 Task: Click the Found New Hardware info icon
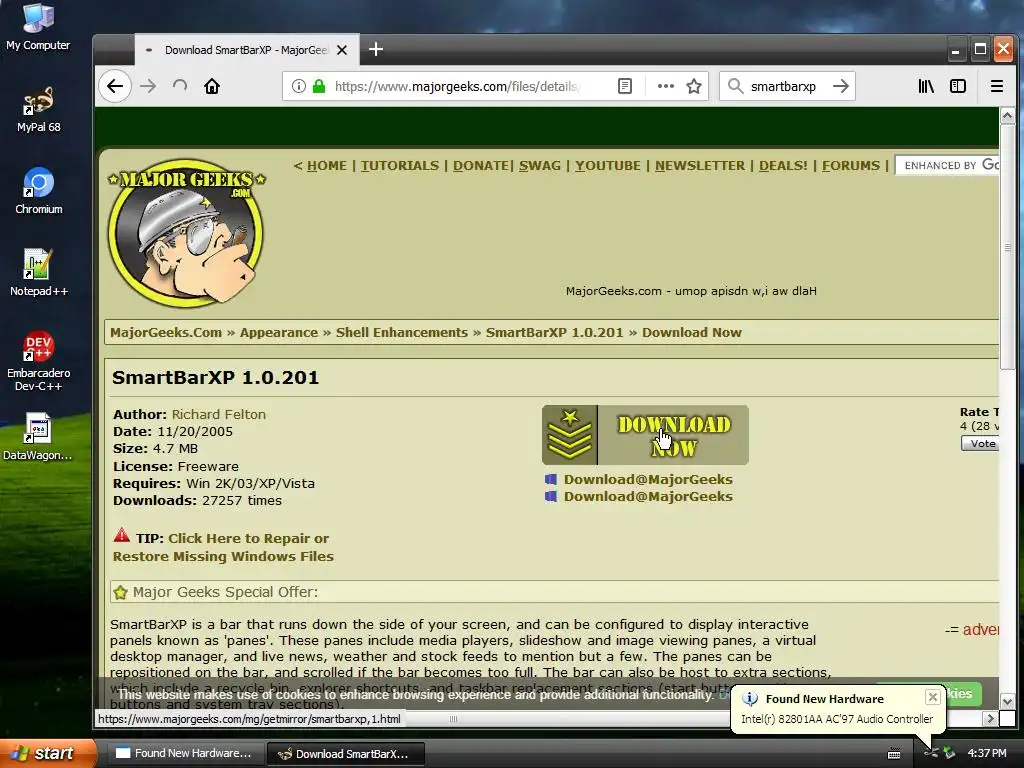pyautogui.click(x=750, y=699)
